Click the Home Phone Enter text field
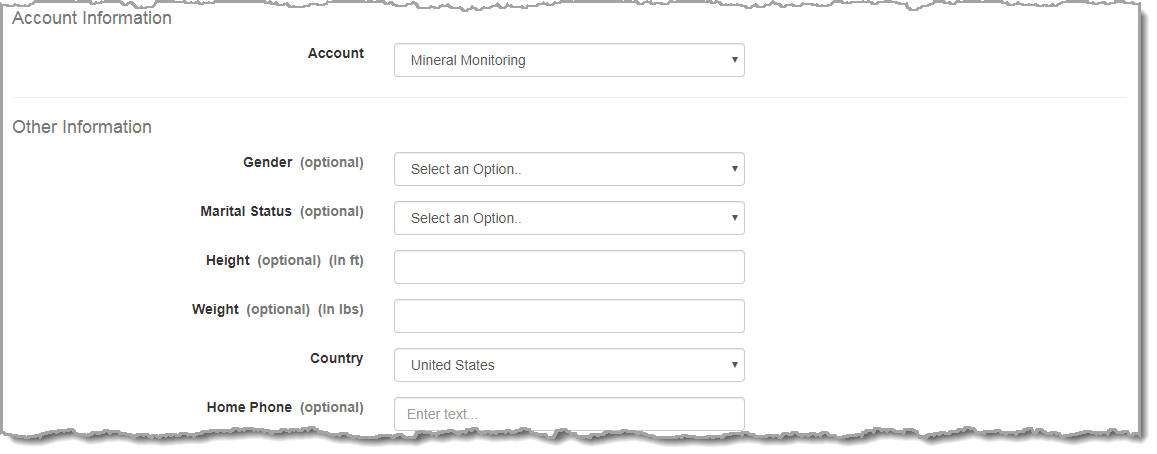Image resolution: width=1157 pixels, height=454 pixels. tap(569, 414)
